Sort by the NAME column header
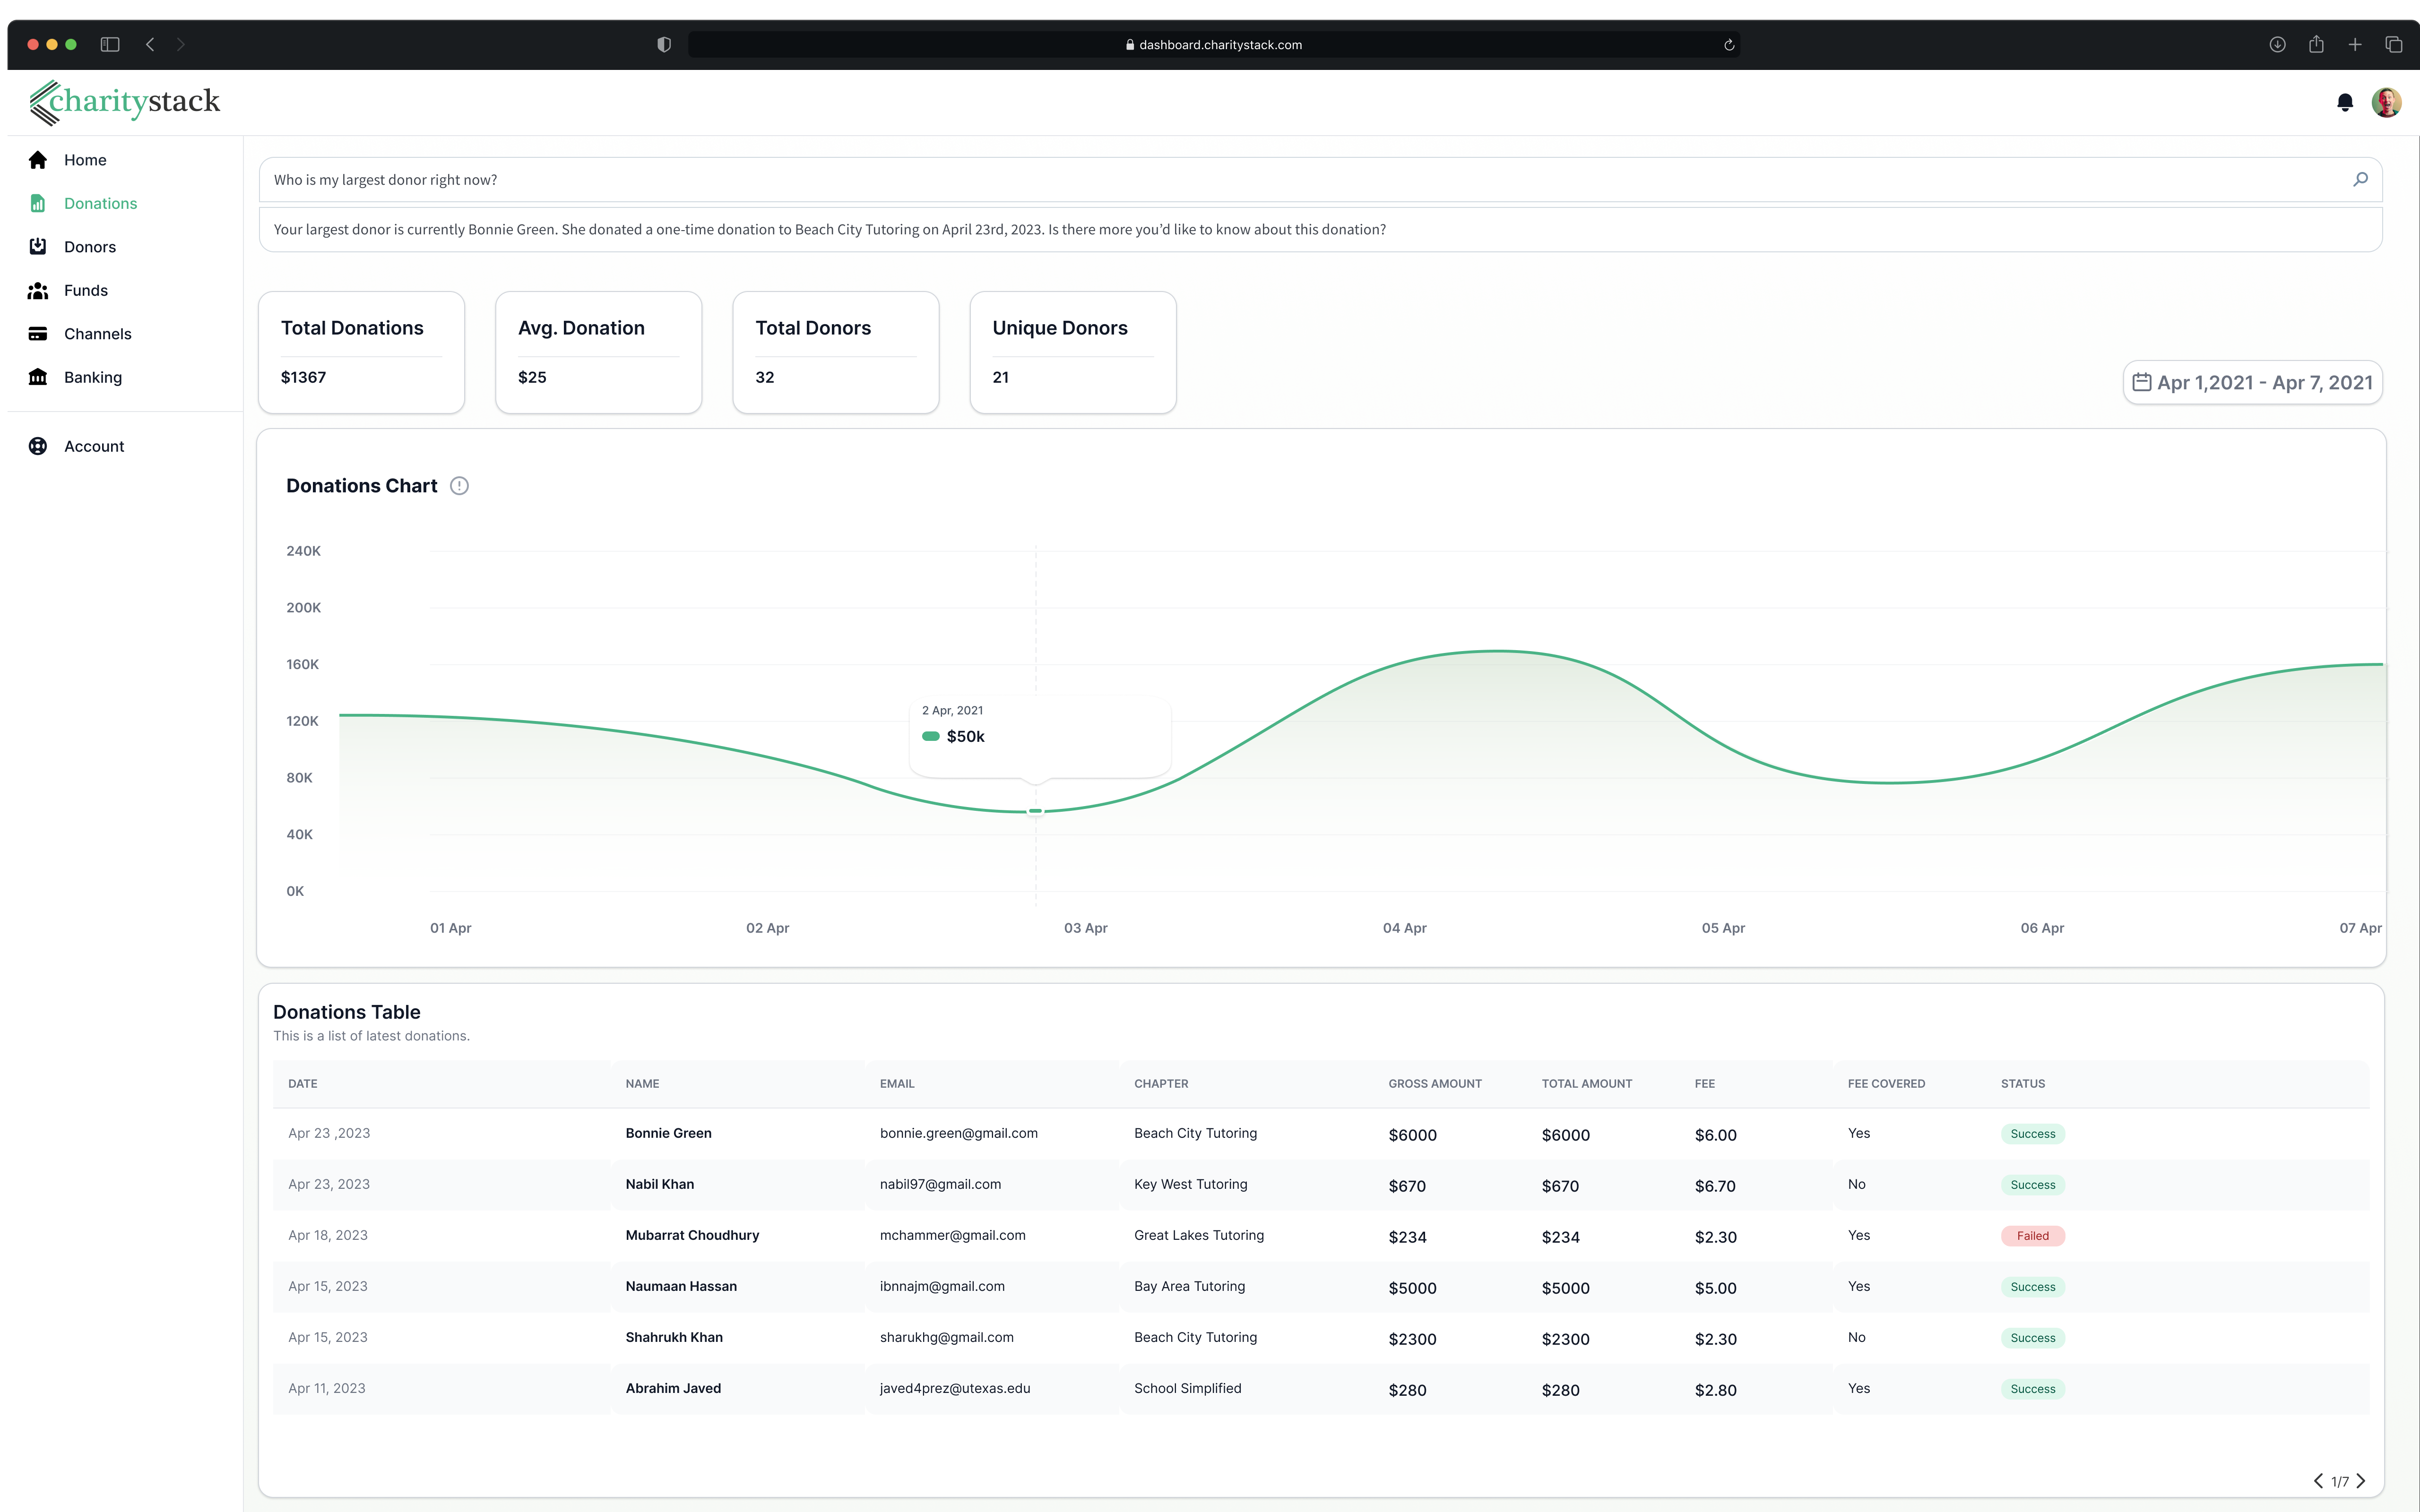This screenshot has width=2420, height=1512. point(642,1083)
